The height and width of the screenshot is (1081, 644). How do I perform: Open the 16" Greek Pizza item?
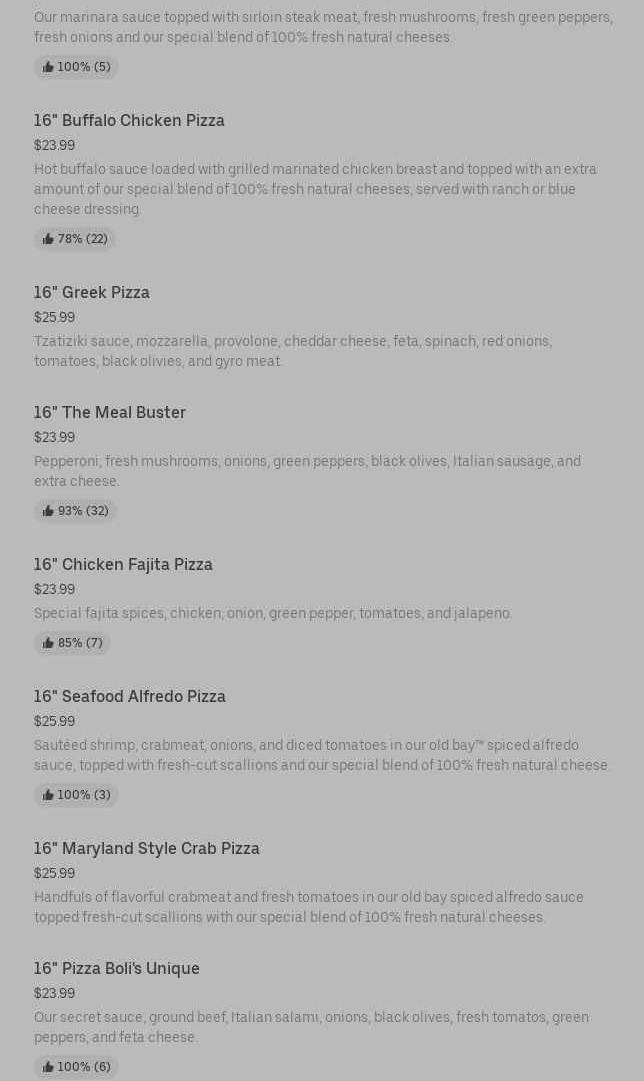[92, 292]
